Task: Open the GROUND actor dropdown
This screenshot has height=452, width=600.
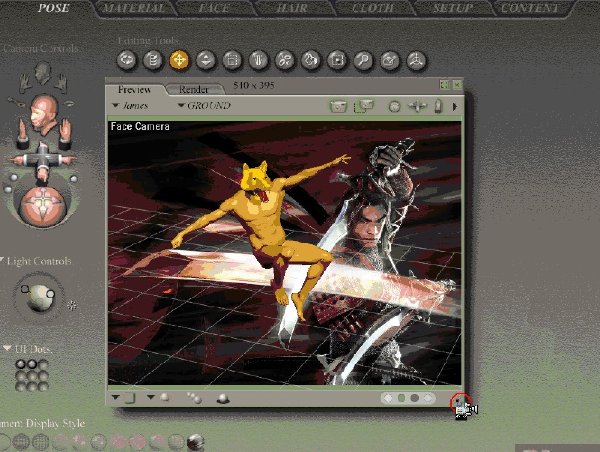Action: [x=204, y=106]
